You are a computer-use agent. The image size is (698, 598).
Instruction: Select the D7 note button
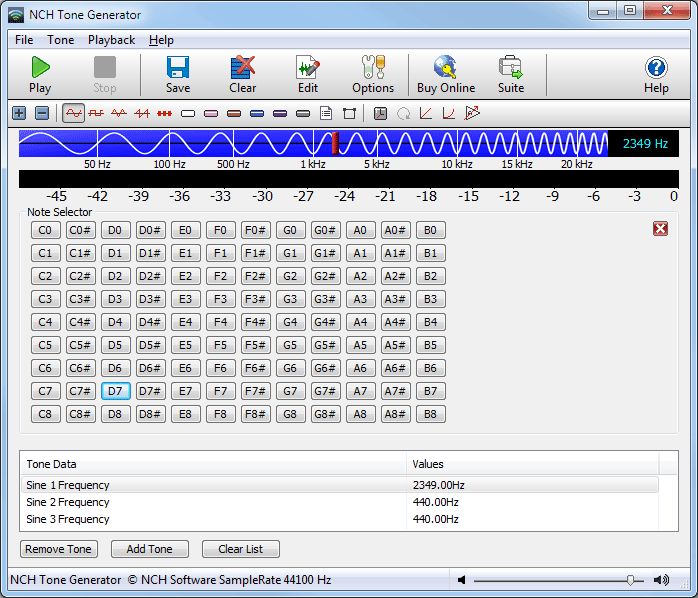[115, 391]
